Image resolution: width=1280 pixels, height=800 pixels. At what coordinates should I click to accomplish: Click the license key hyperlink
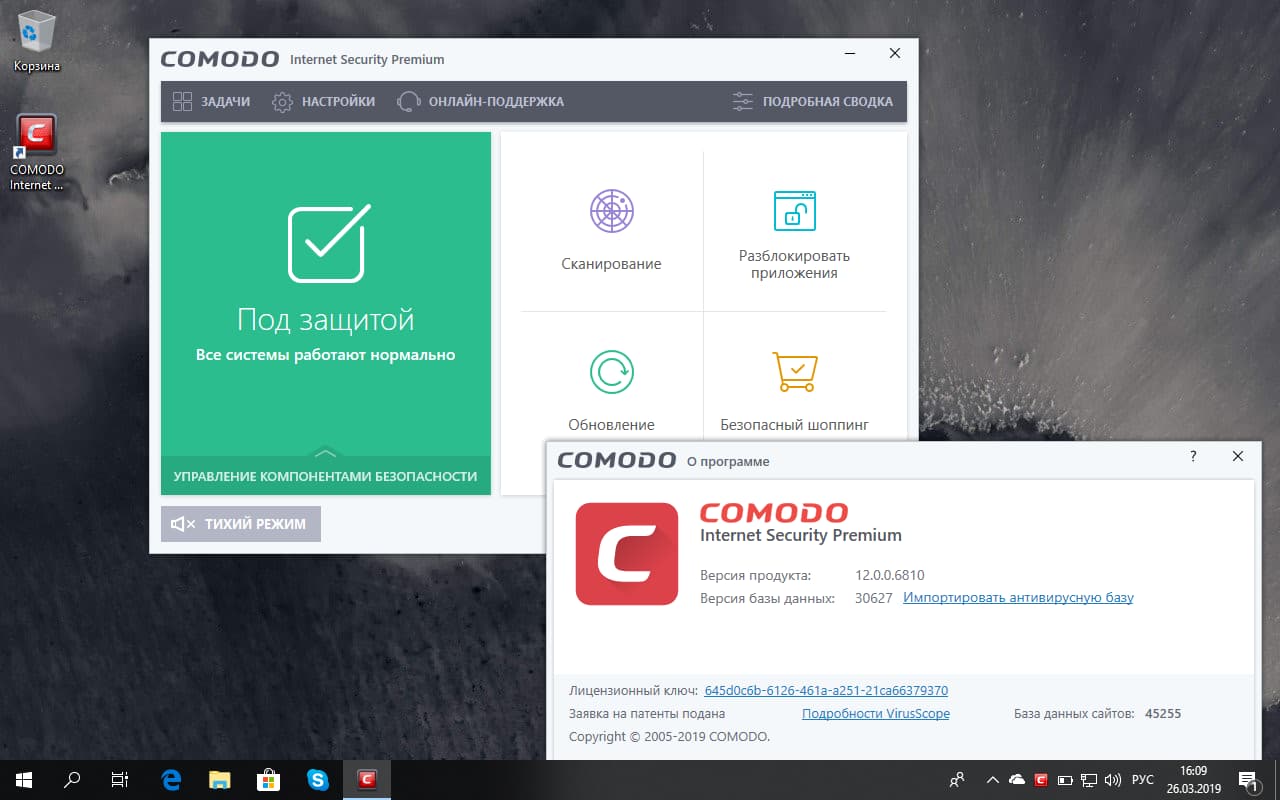click(829, 690)
